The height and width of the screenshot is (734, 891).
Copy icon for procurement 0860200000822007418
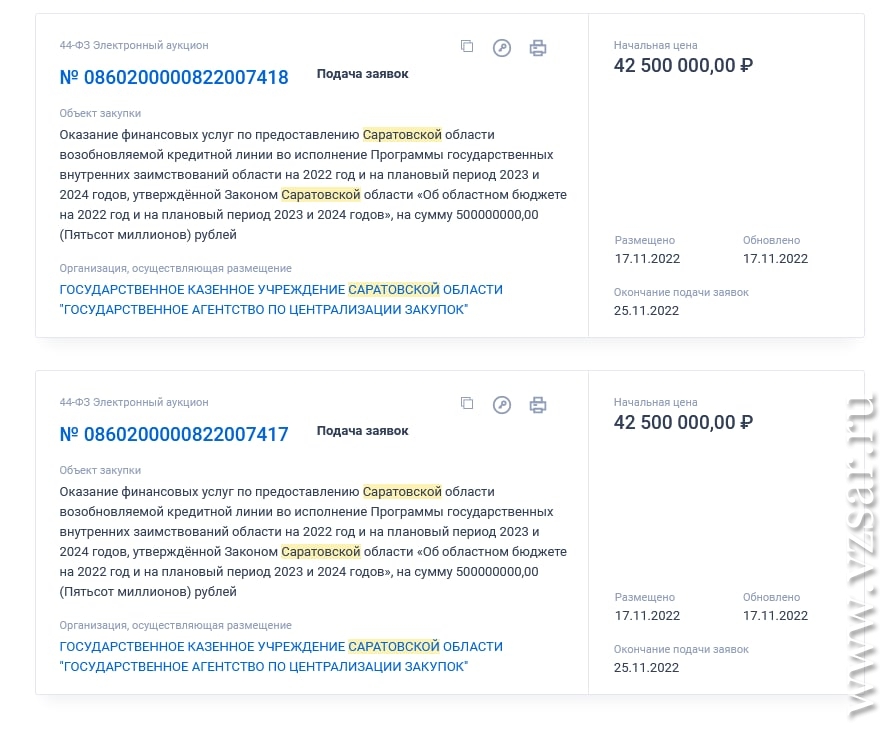[467, 47]
